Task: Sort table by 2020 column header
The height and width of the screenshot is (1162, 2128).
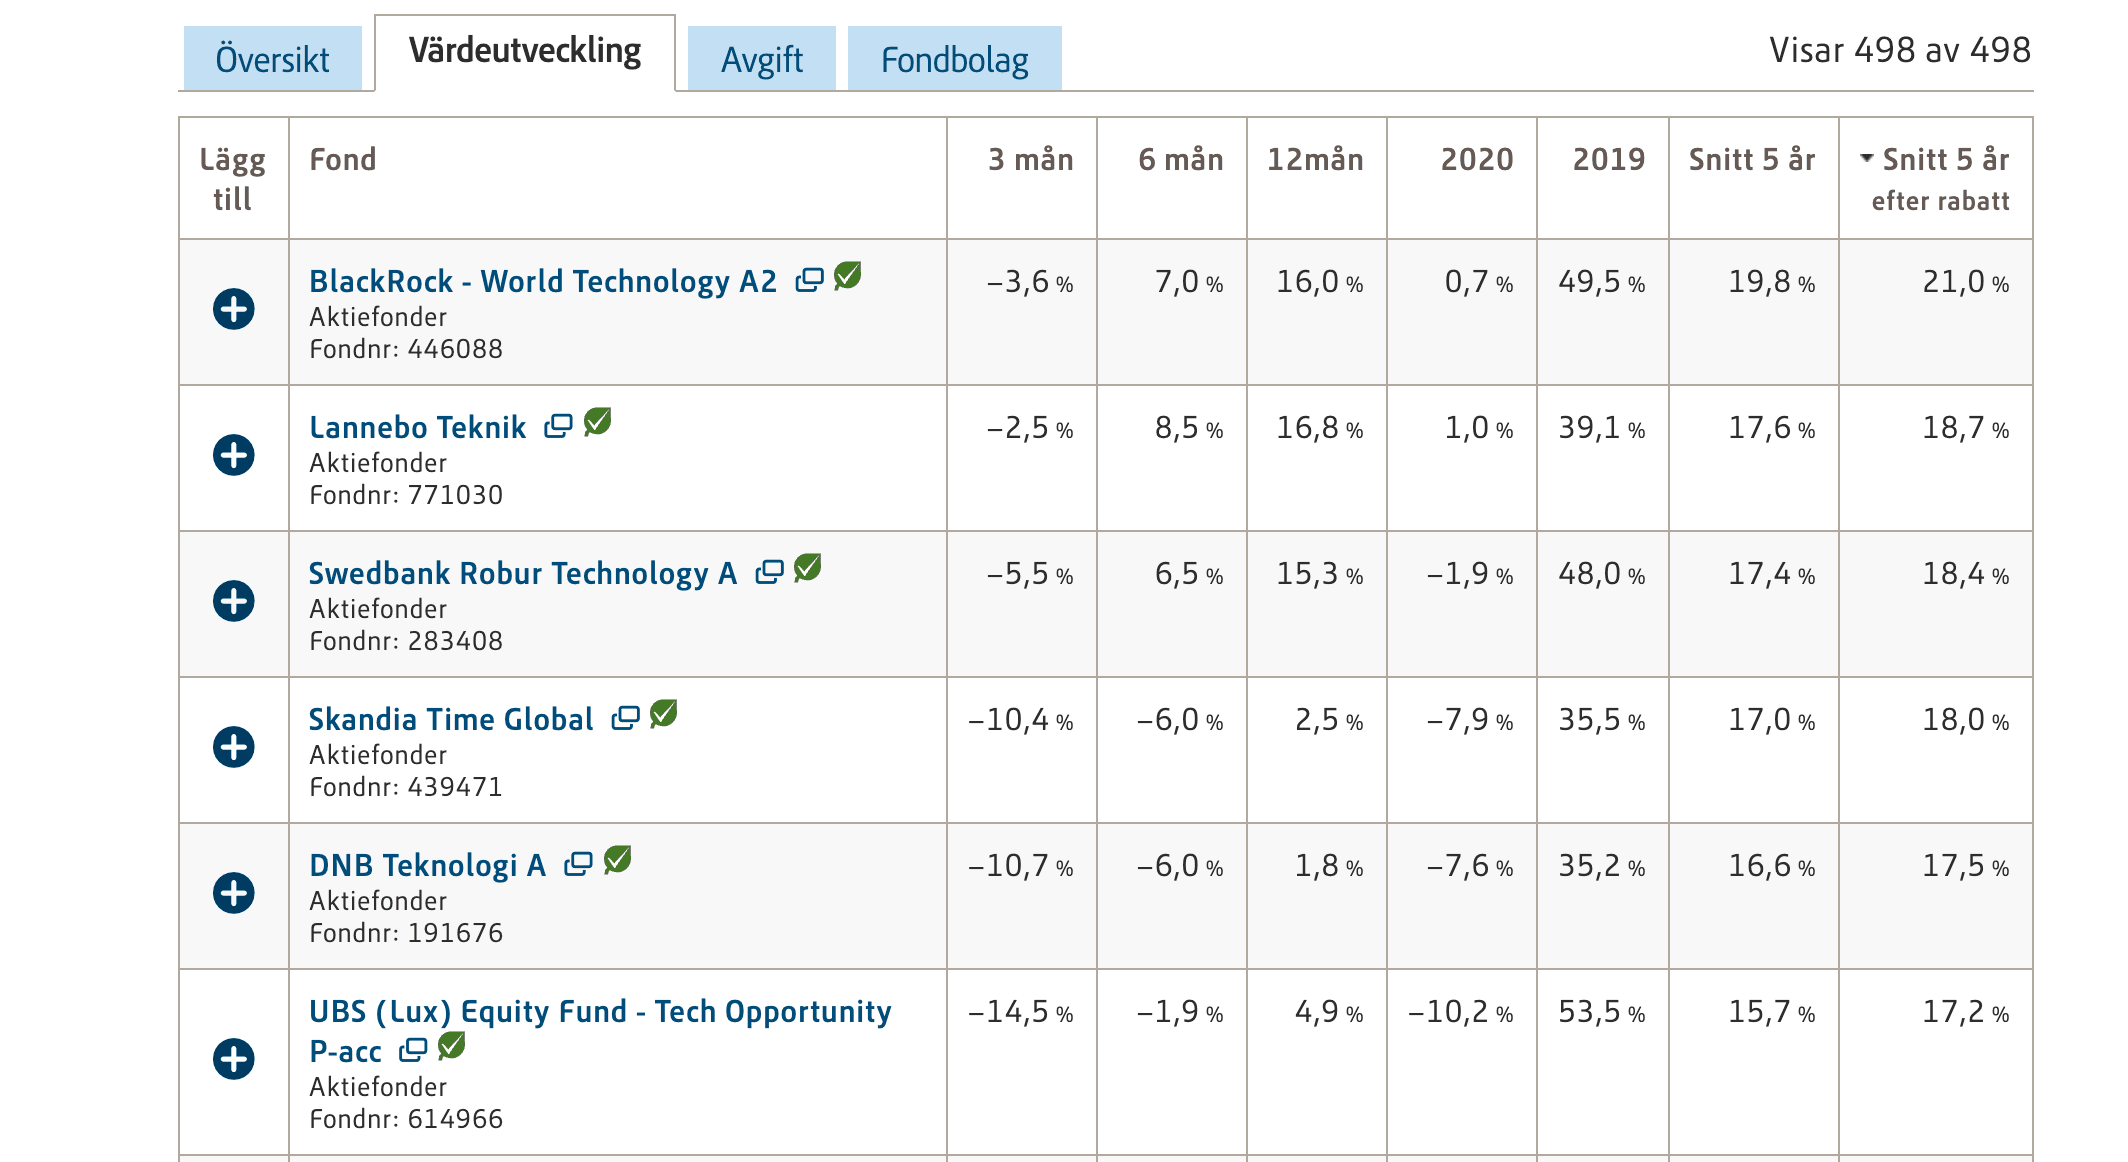Action: [x=1476, y=160]
